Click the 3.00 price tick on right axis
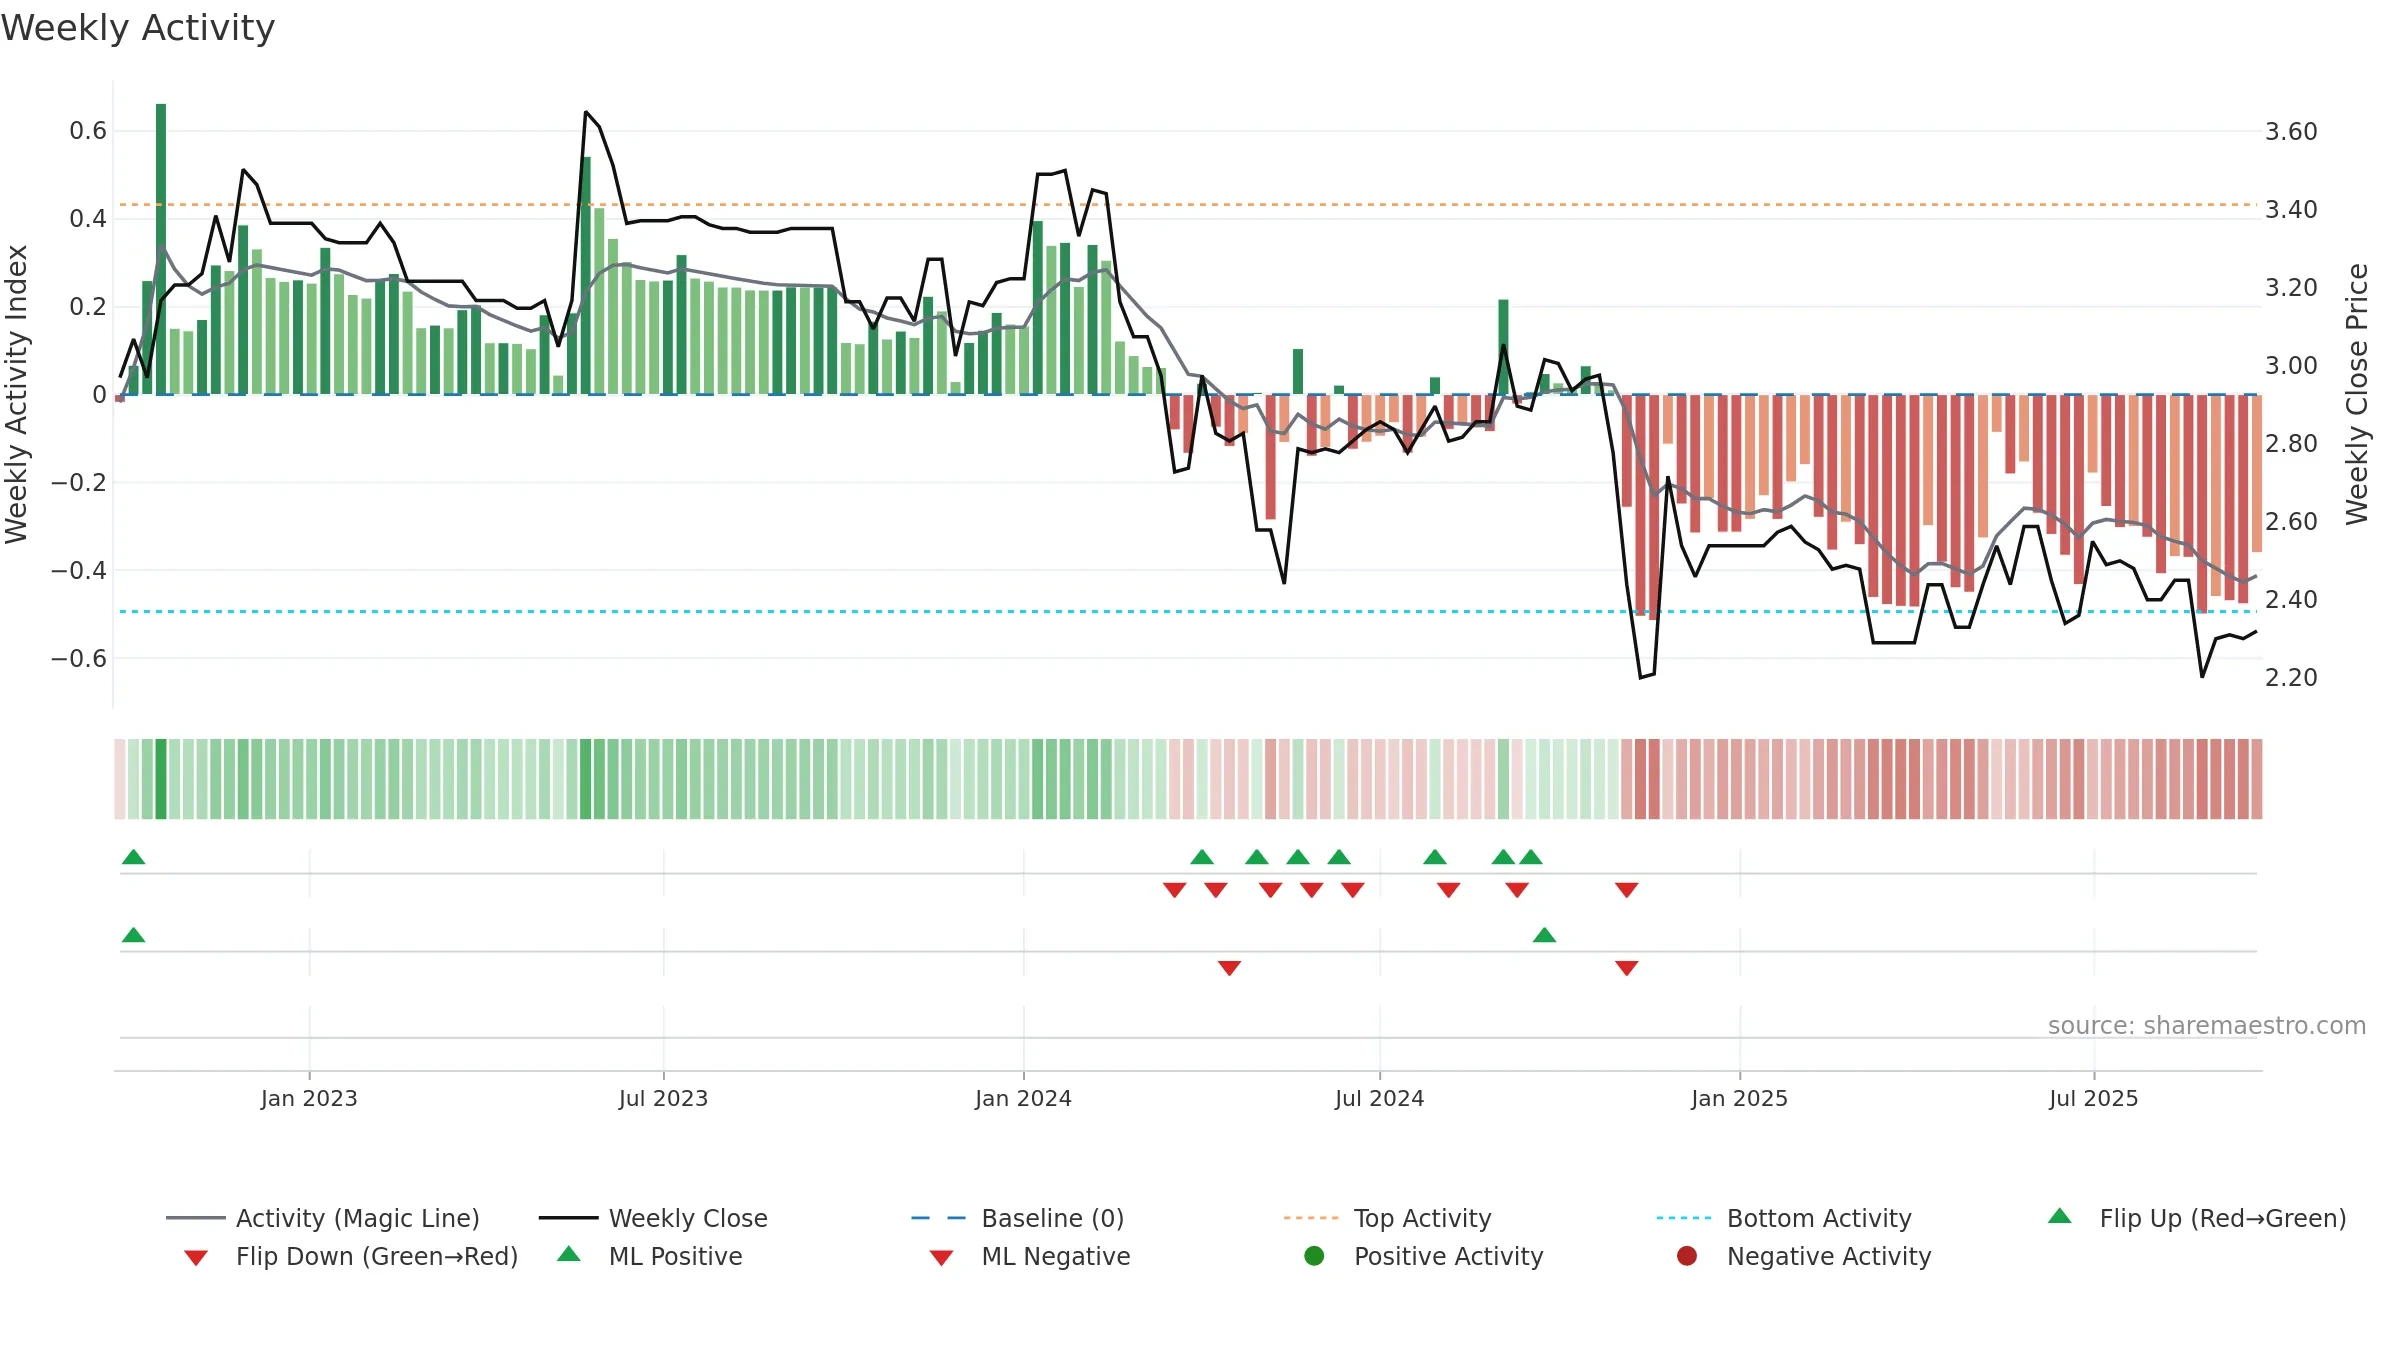This screenshot has width=2400, height=1350. coord(2291,366)
